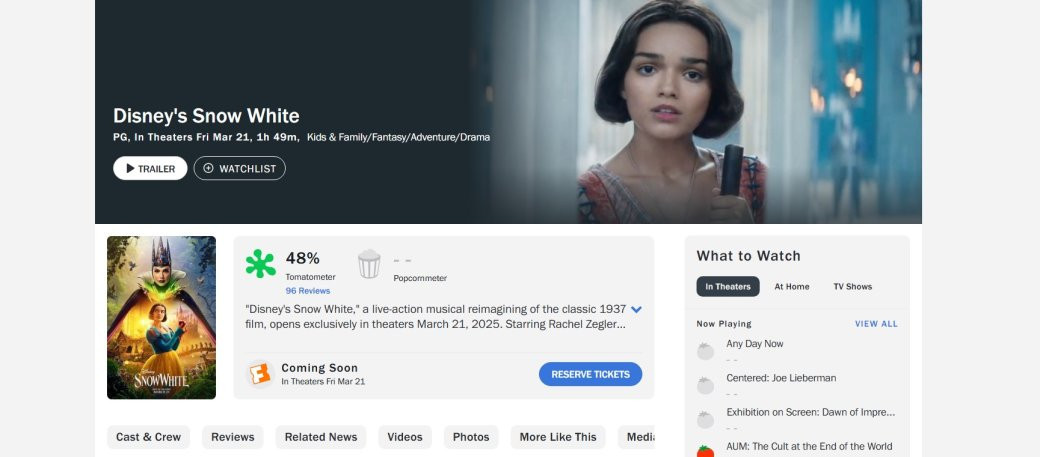Click the Popcornmeter popcorn bucket icon
Viewport: 1040px width, 457px height.
369,264
